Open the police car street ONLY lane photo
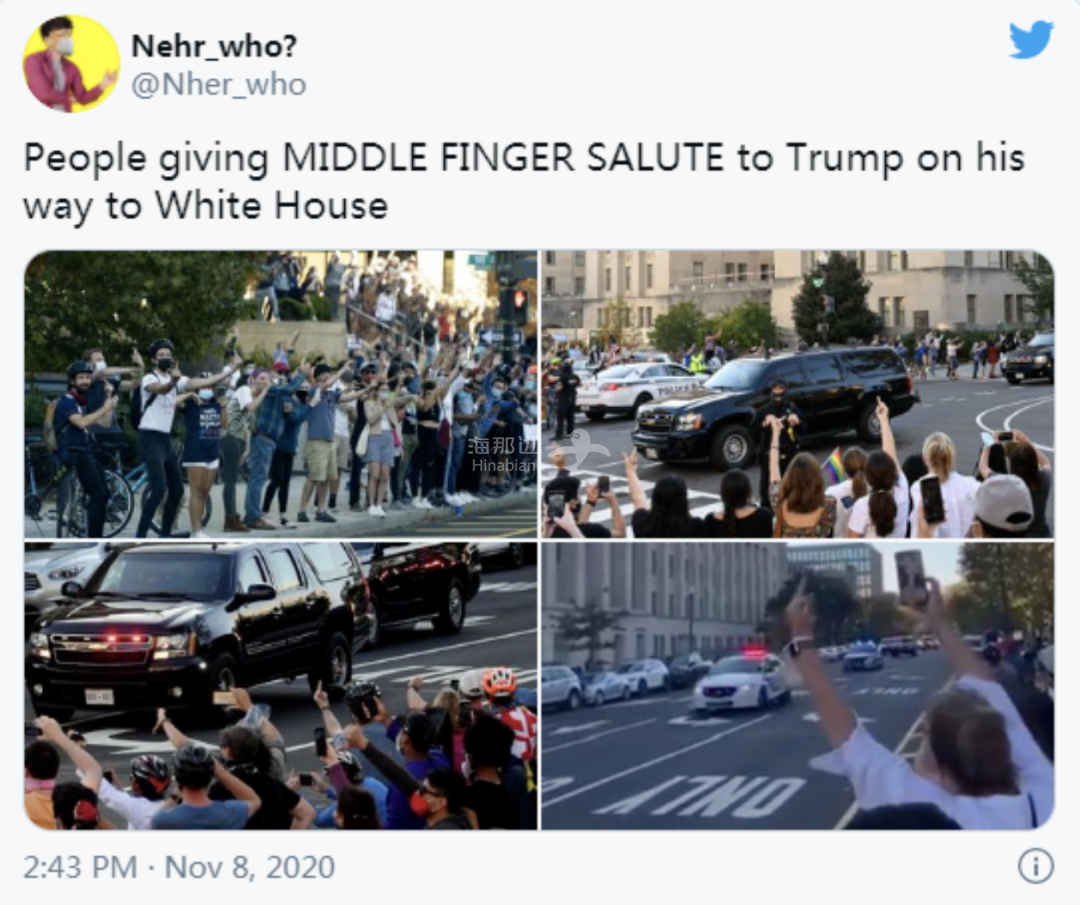The width and height of the screenshot is (1080, 905). (x=798, y=686)
